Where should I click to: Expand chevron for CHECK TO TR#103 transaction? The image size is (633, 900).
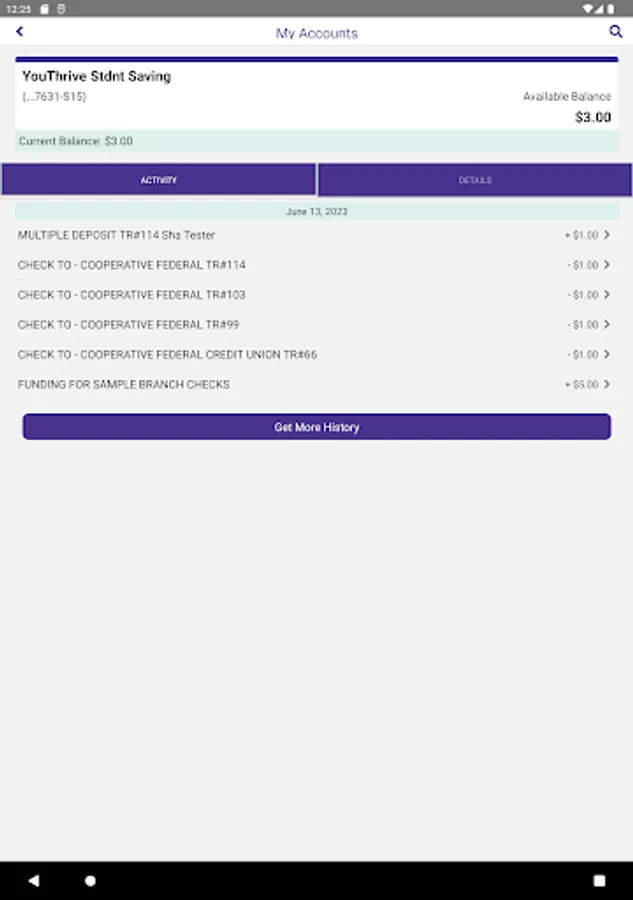click(x=607, y=294)
